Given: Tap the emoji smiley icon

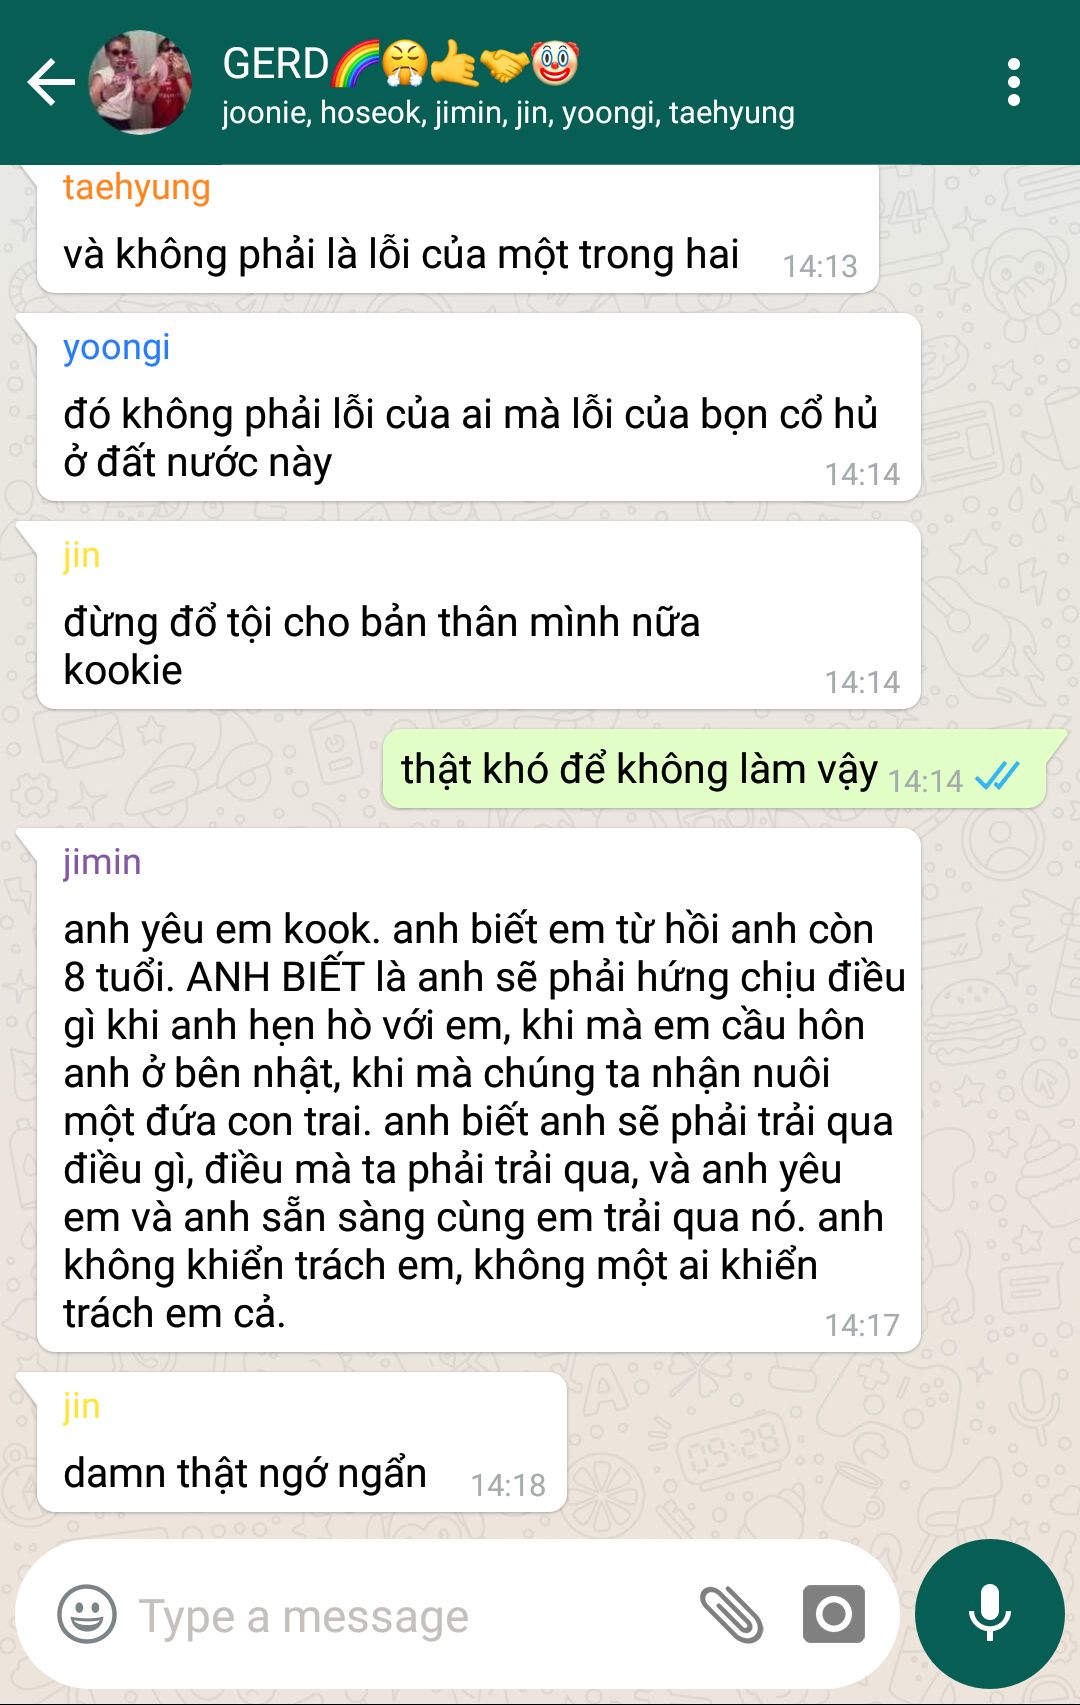Looking at the screenshot, I should [x=87, y=1614].
